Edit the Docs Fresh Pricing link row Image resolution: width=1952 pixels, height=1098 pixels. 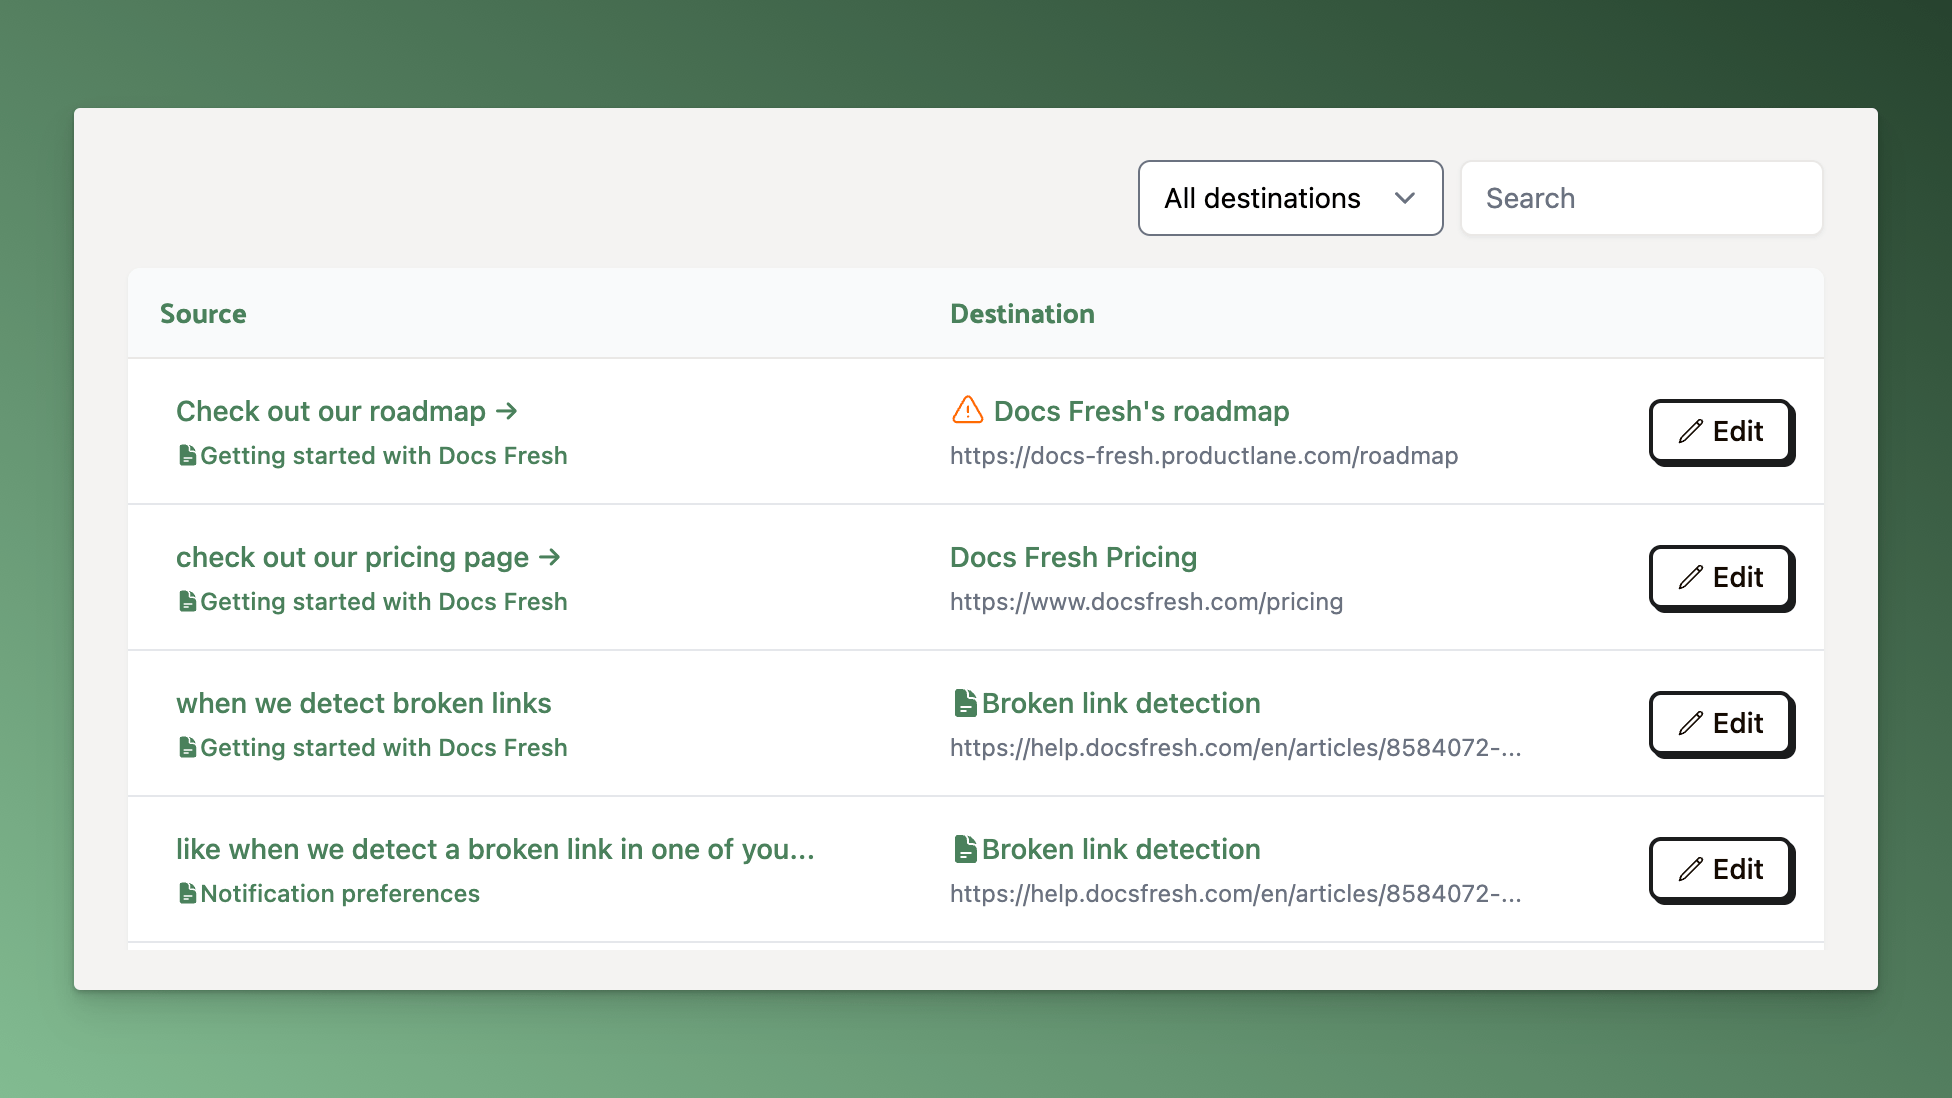pos(1721,578)
